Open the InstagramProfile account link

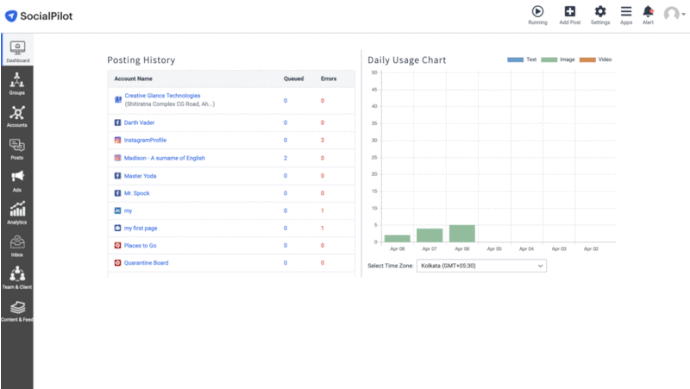coord(145,140)
